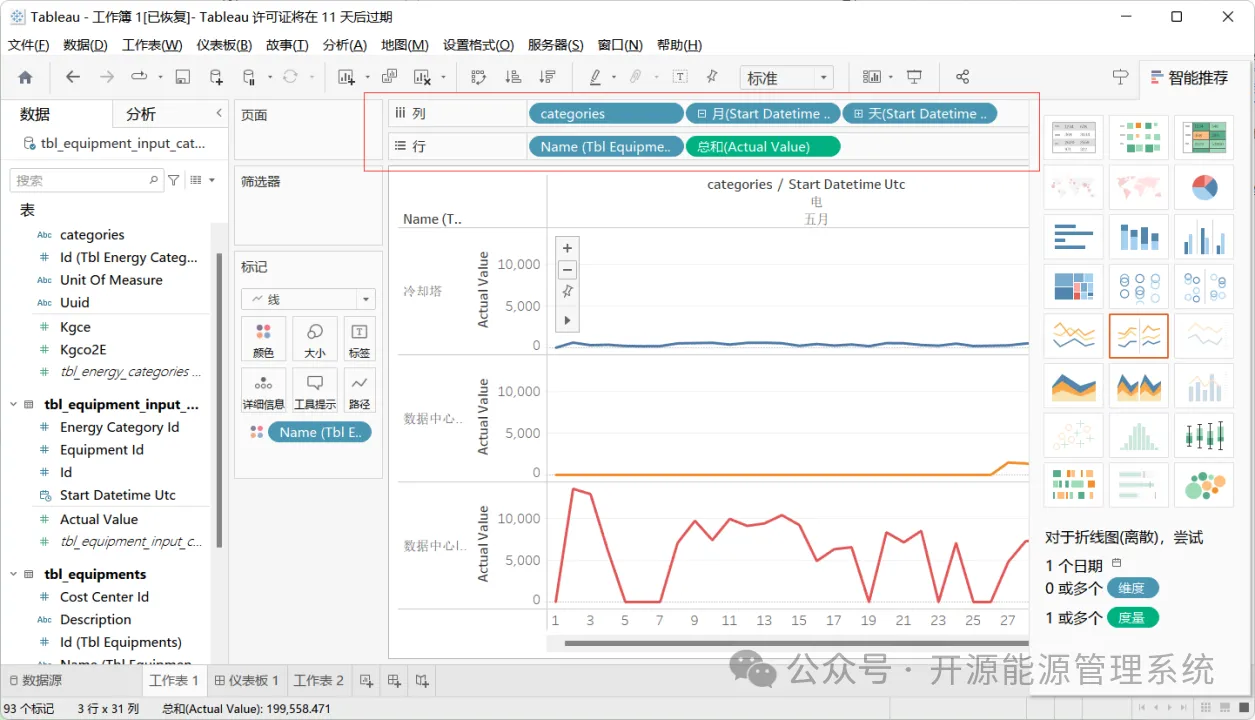1255x720 pixels.
Task: Open the 分析(A) menu
Action: [x=345, y=45]
